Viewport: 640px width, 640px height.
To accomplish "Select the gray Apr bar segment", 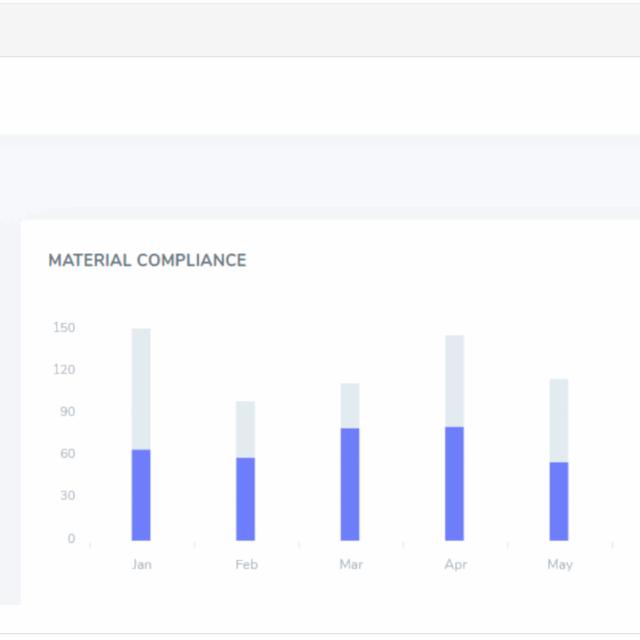I will [x=455, y=380].
